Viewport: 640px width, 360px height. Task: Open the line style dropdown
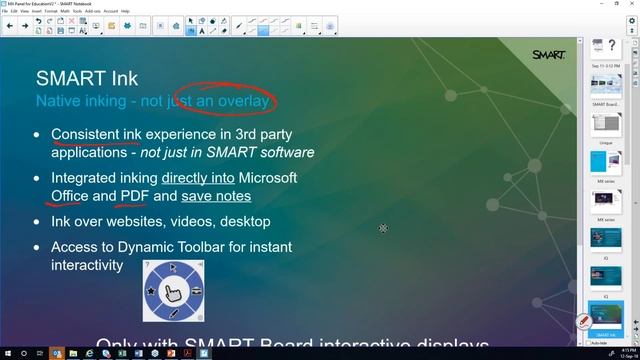point(314,26)
